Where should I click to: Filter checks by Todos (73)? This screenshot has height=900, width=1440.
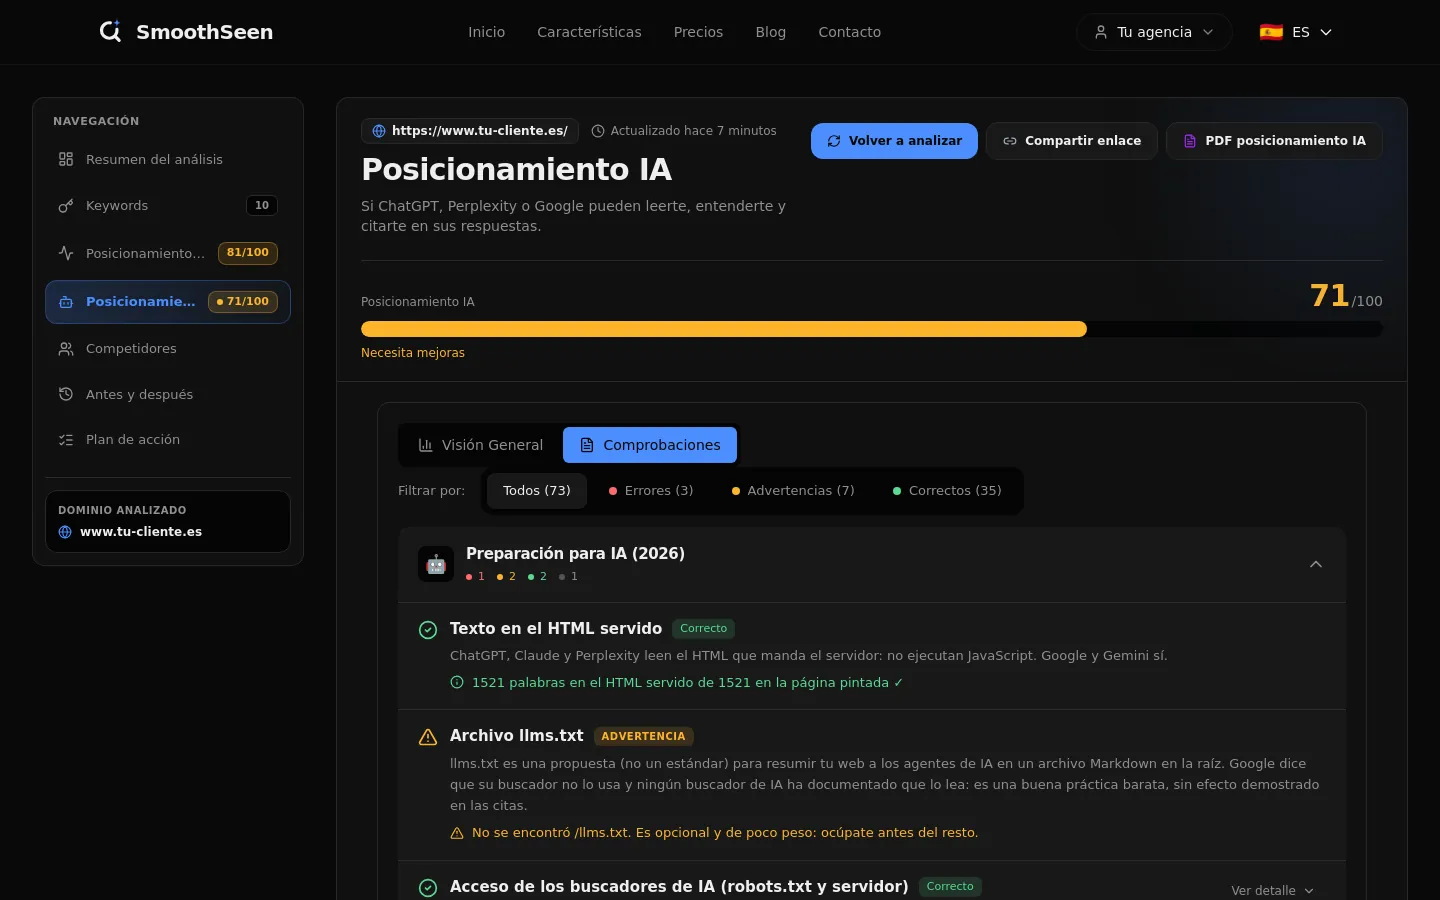pyautogui.click(x=537, y=491)
